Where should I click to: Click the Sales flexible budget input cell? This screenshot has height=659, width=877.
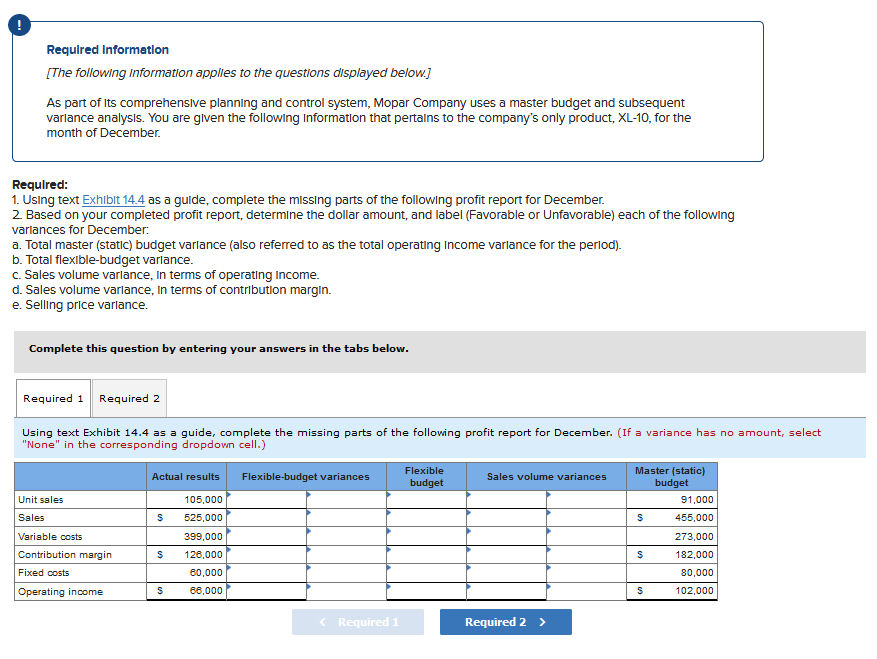[426, 517]
